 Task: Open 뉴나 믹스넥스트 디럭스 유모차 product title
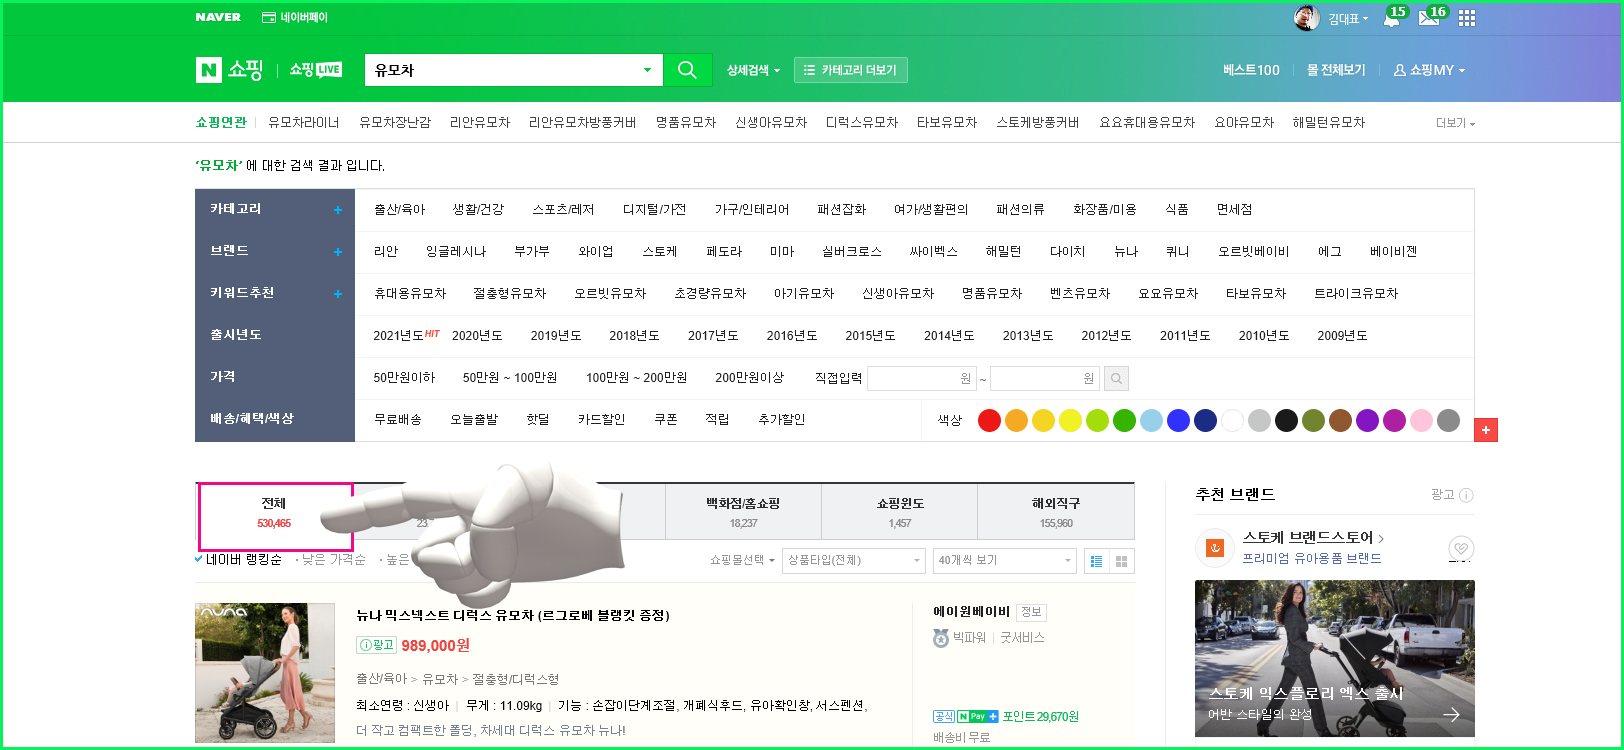(x=513, y=615)
